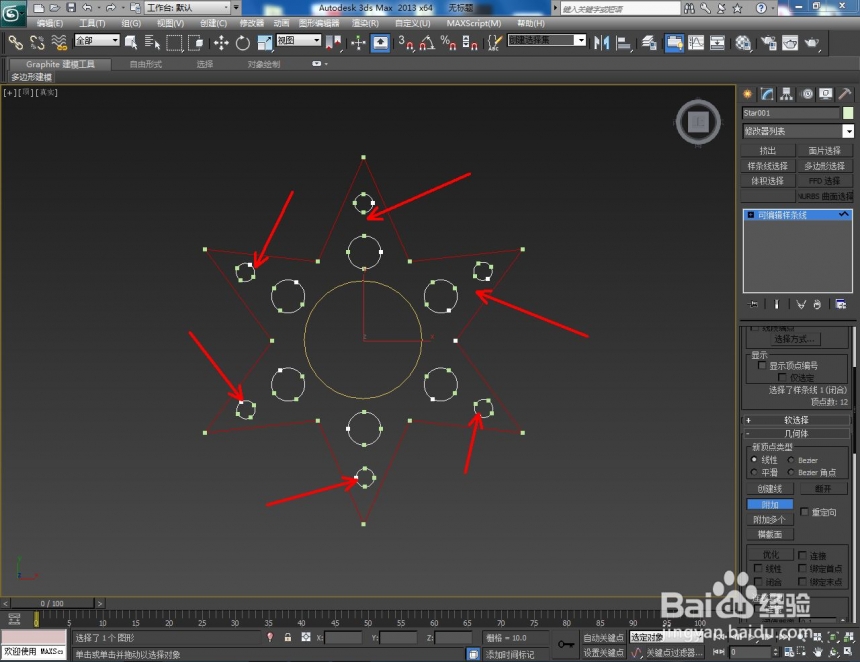Activate the Select Object tool
Image resolution: width=860 pixels, height=662 pixels.
(131, 43)
